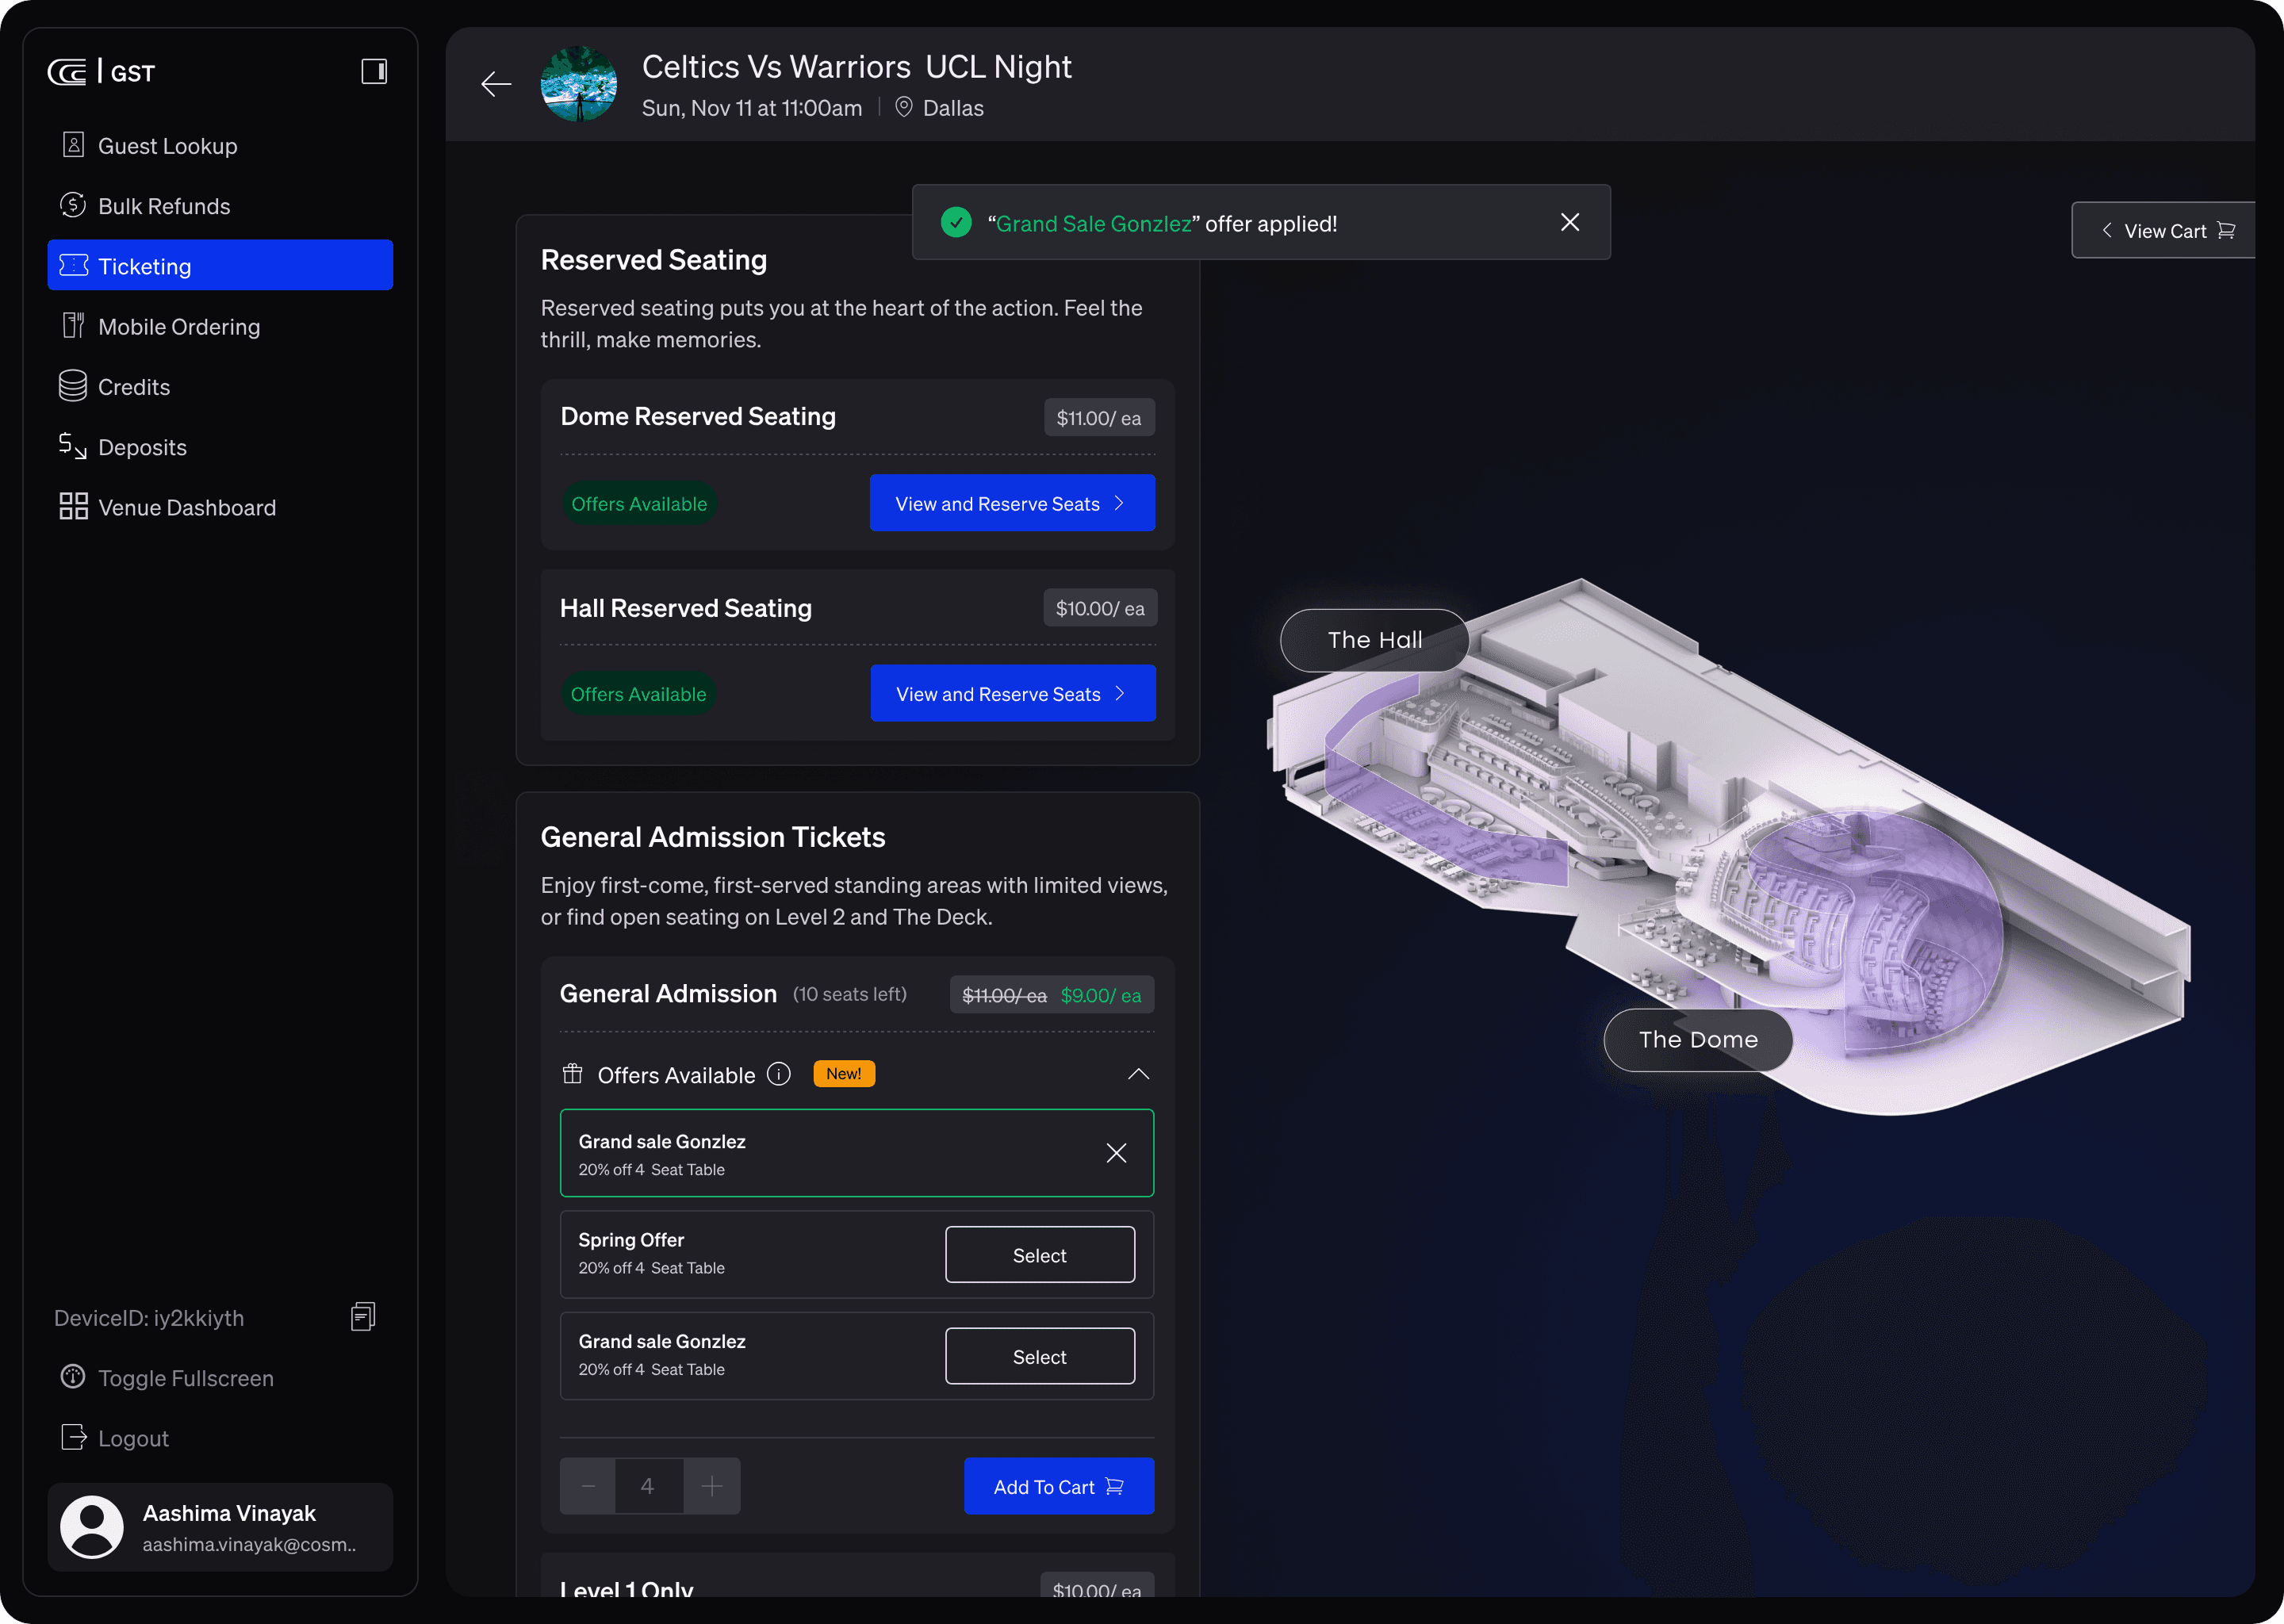Click the $10.00/ ea Hall price tag
The height and width of the screenshot is (1624, 2284).
1100,608
